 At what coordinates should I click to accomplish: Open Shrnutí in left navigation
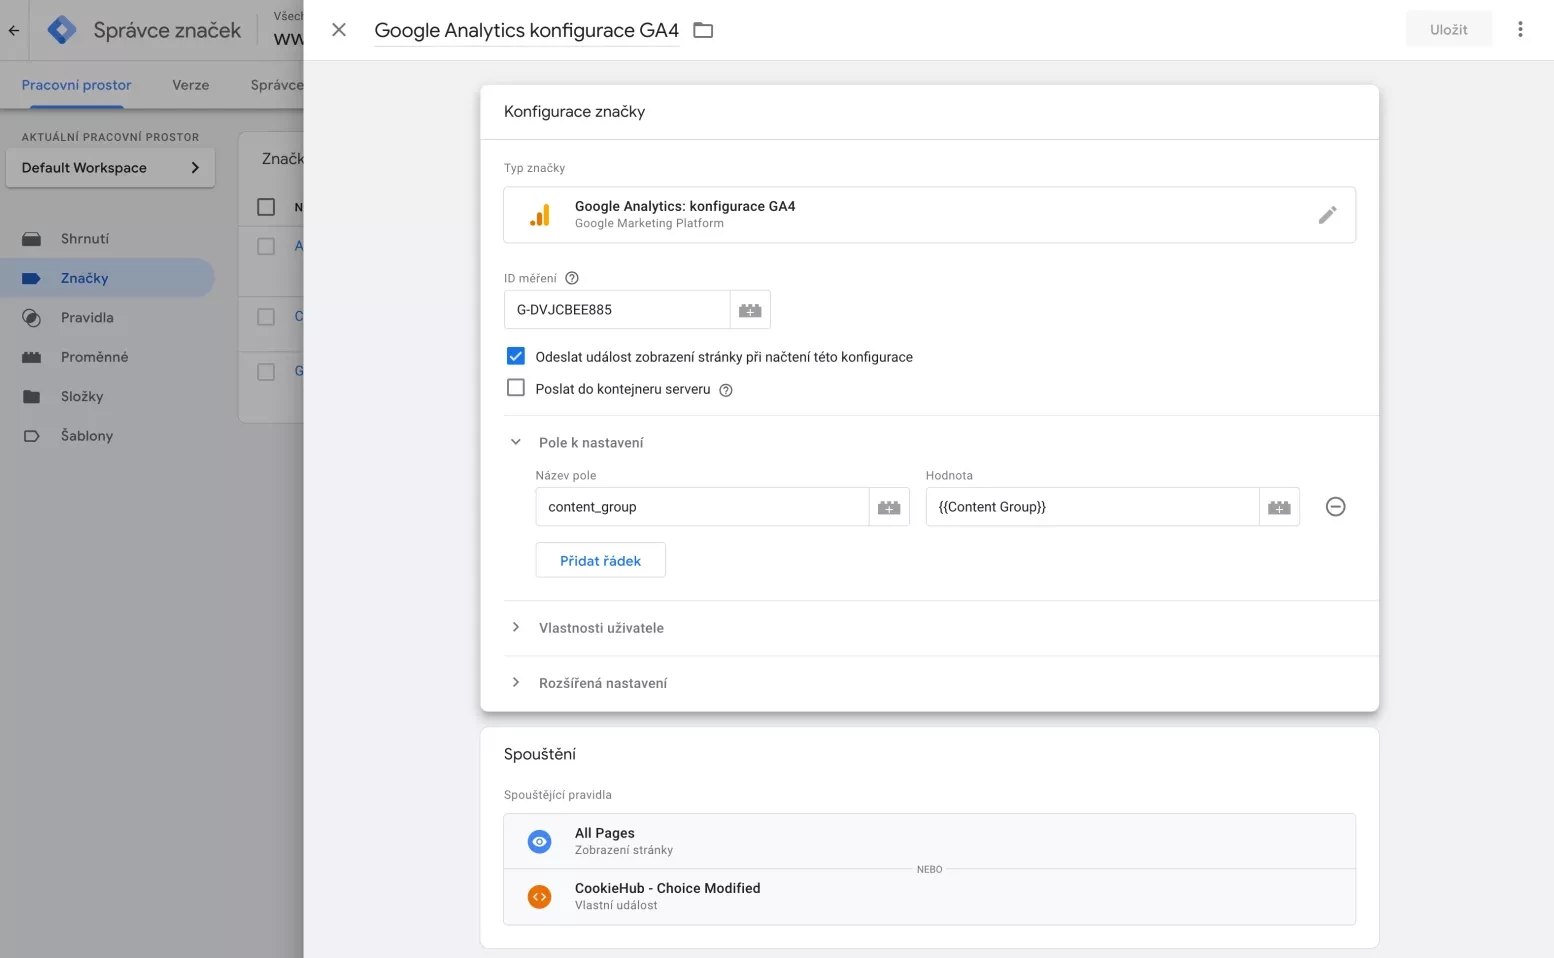[x=85, y=239]
